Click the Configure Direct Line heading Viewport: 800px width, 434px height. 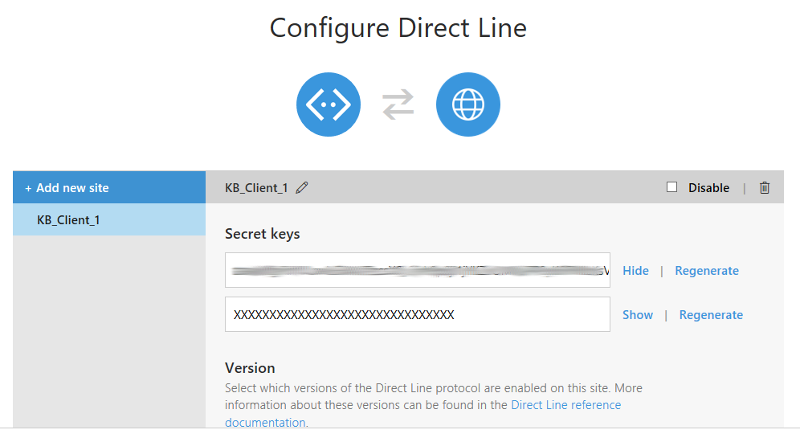click(x=398, y=28)
